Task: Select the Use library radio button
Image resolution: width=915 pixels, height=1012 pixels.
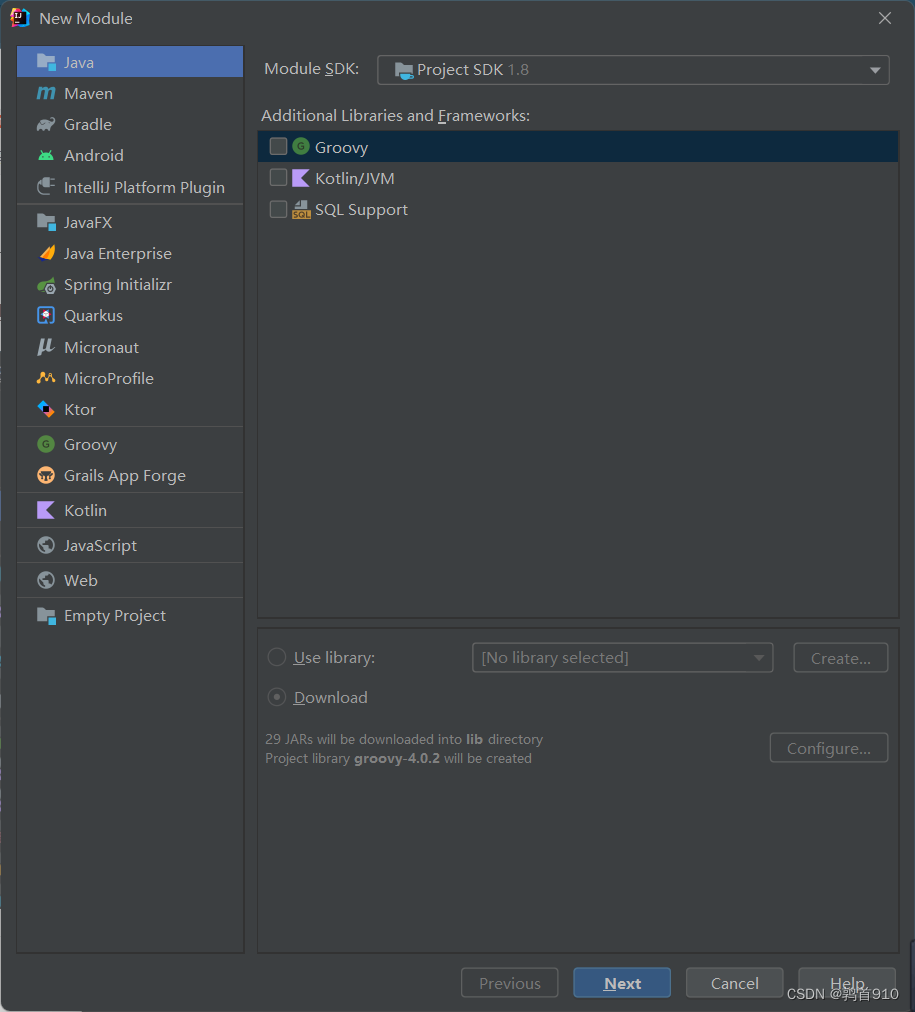Action: tap(277, 657)
